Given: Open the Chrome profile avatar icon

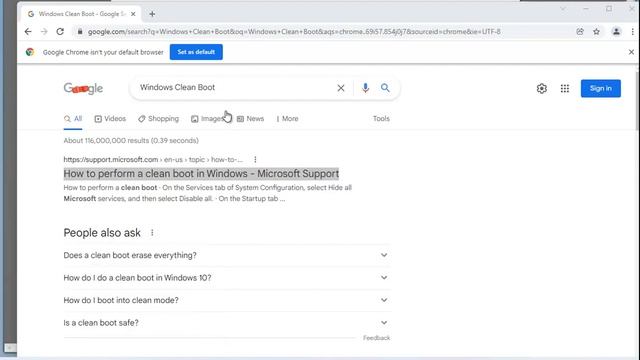Looking at the screenshot, I should click(x=616, y=31).
